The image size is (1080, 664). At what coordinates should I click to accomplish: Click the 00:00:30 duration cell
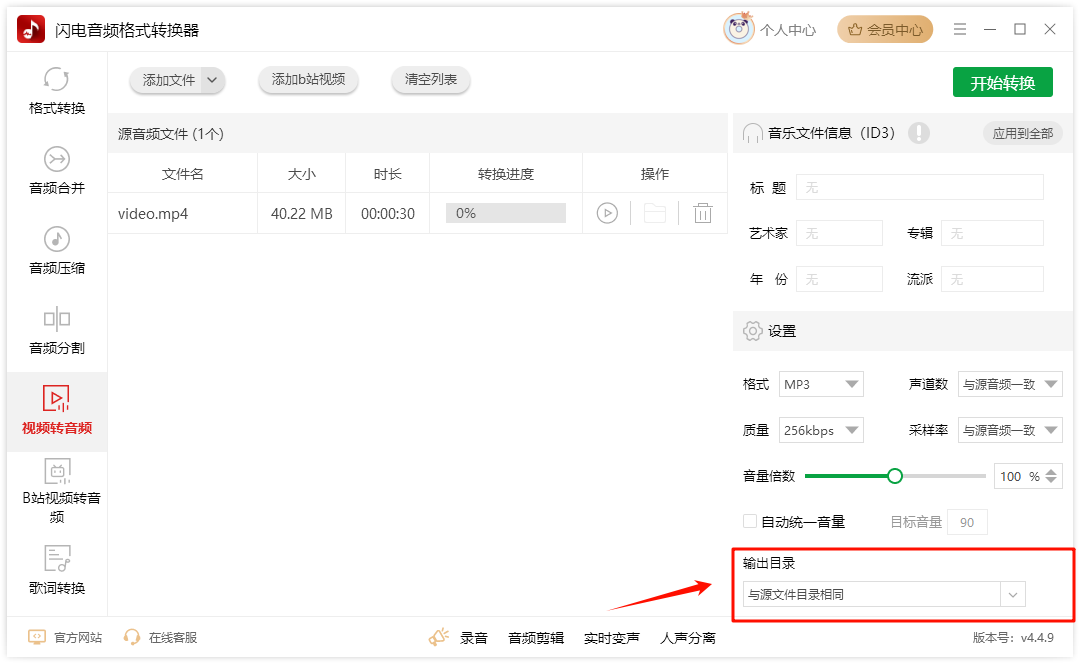[x=388, y=214]
